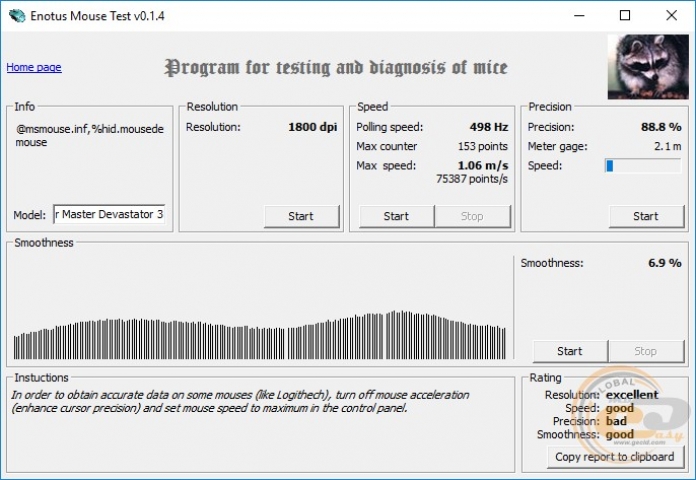Click the 88.8 % precision value

click(x=661, y=127)
